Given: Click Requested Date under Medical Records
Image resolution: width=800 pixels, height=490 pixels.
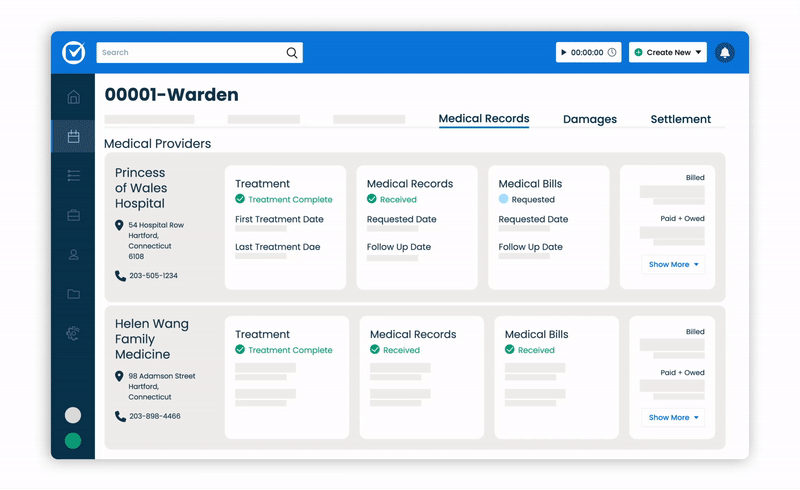Looking at the screenshot, I should (x=402, y=219).
